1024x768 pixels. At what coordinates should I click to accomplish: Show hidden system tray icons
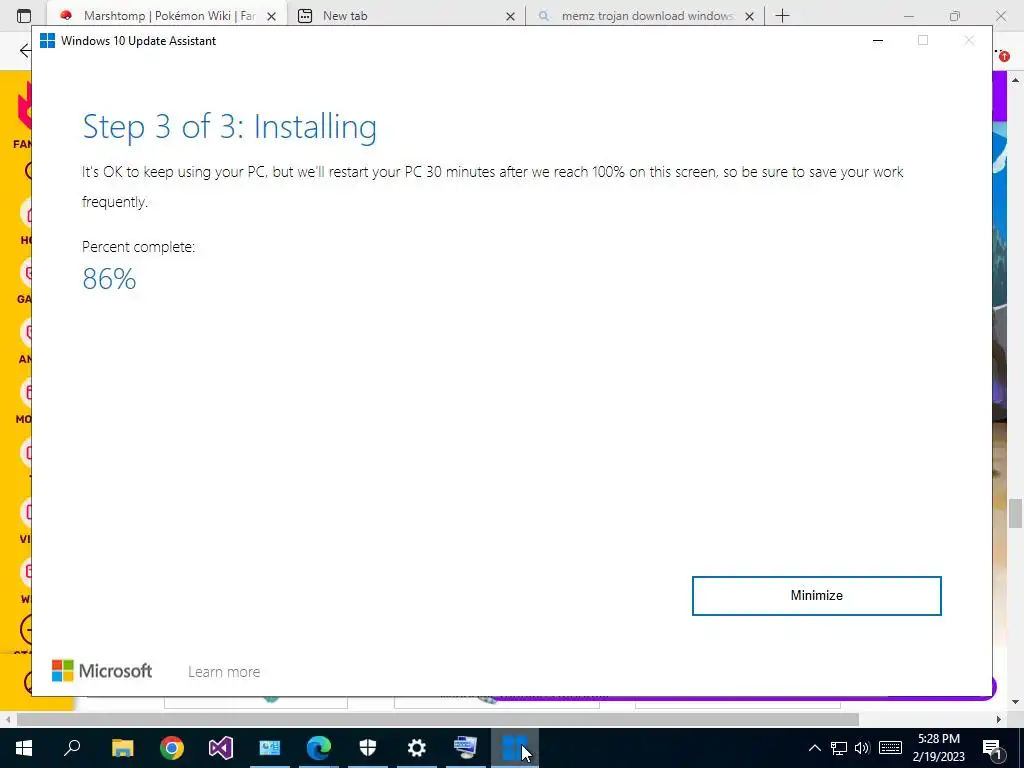tap(814, 748)
